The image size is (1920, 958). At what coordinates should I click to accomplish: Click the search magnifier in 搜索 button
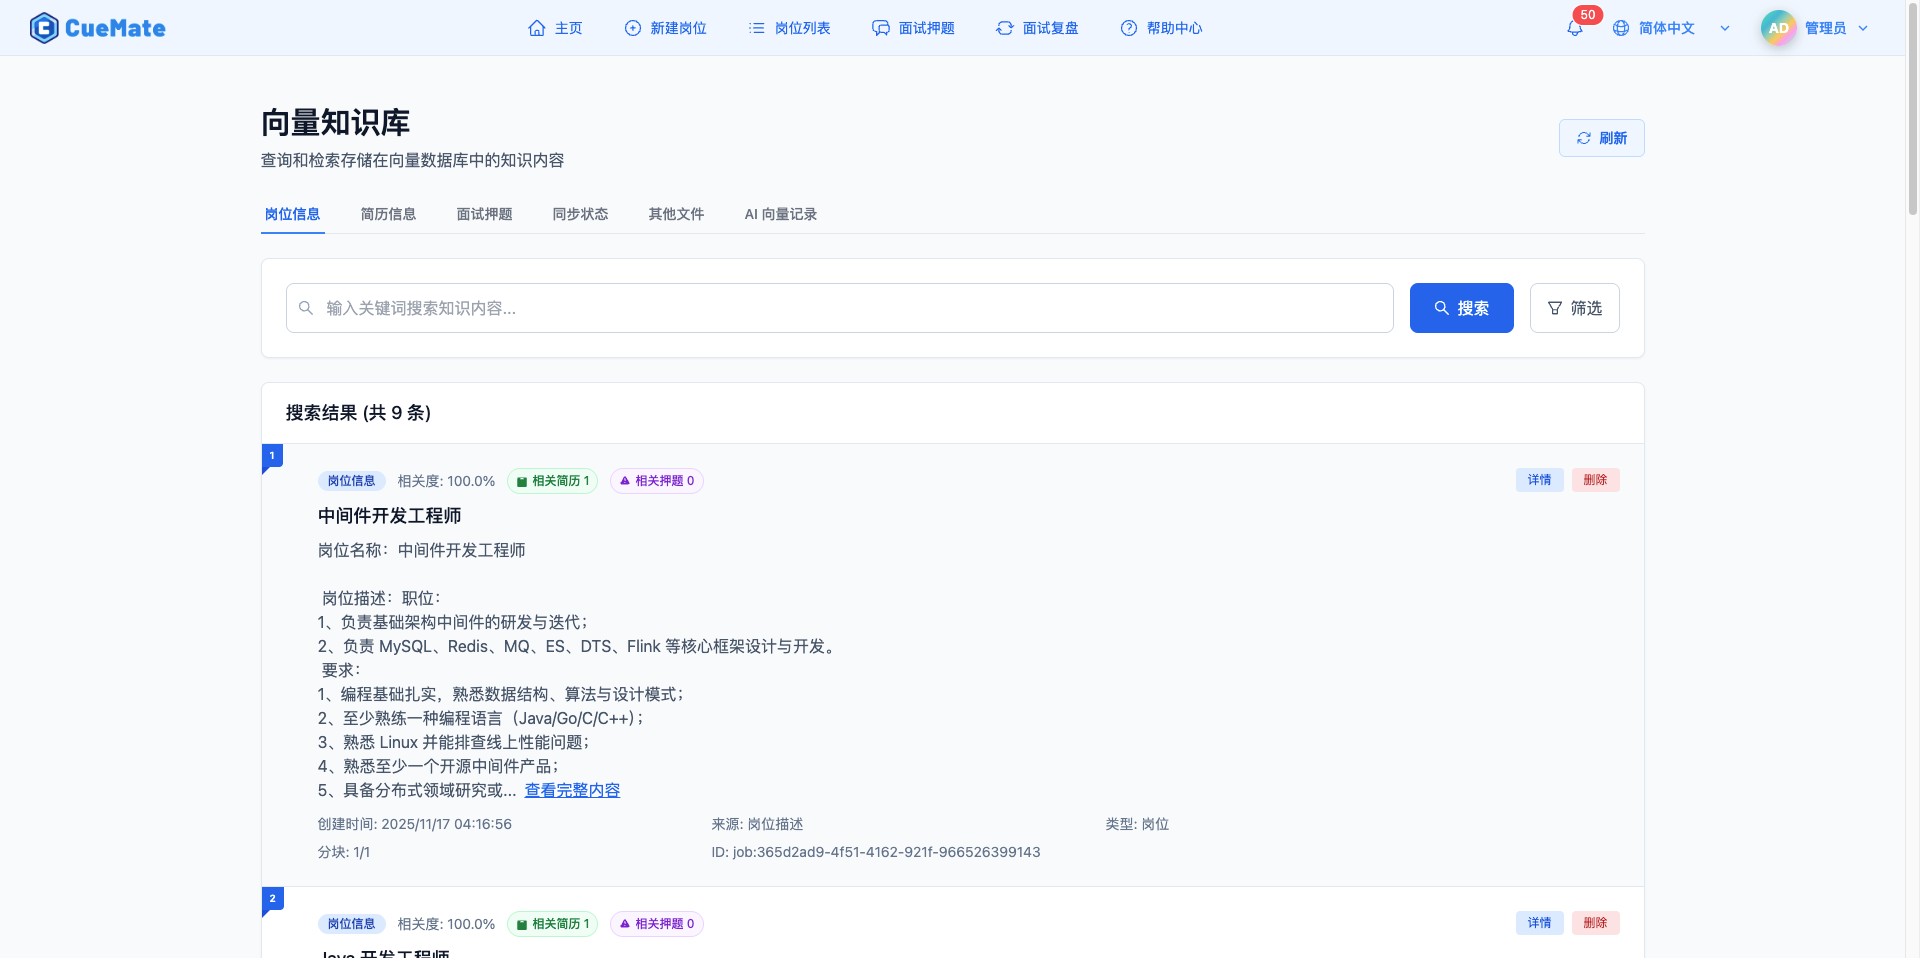(x=1440, y=308)
